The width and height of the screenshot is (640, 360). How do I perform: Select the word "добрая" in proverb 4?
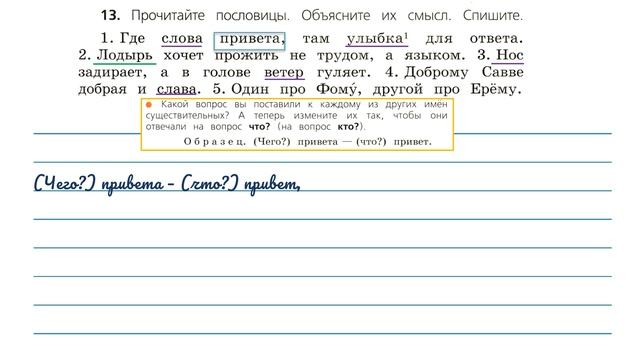[x=102, y=90]
